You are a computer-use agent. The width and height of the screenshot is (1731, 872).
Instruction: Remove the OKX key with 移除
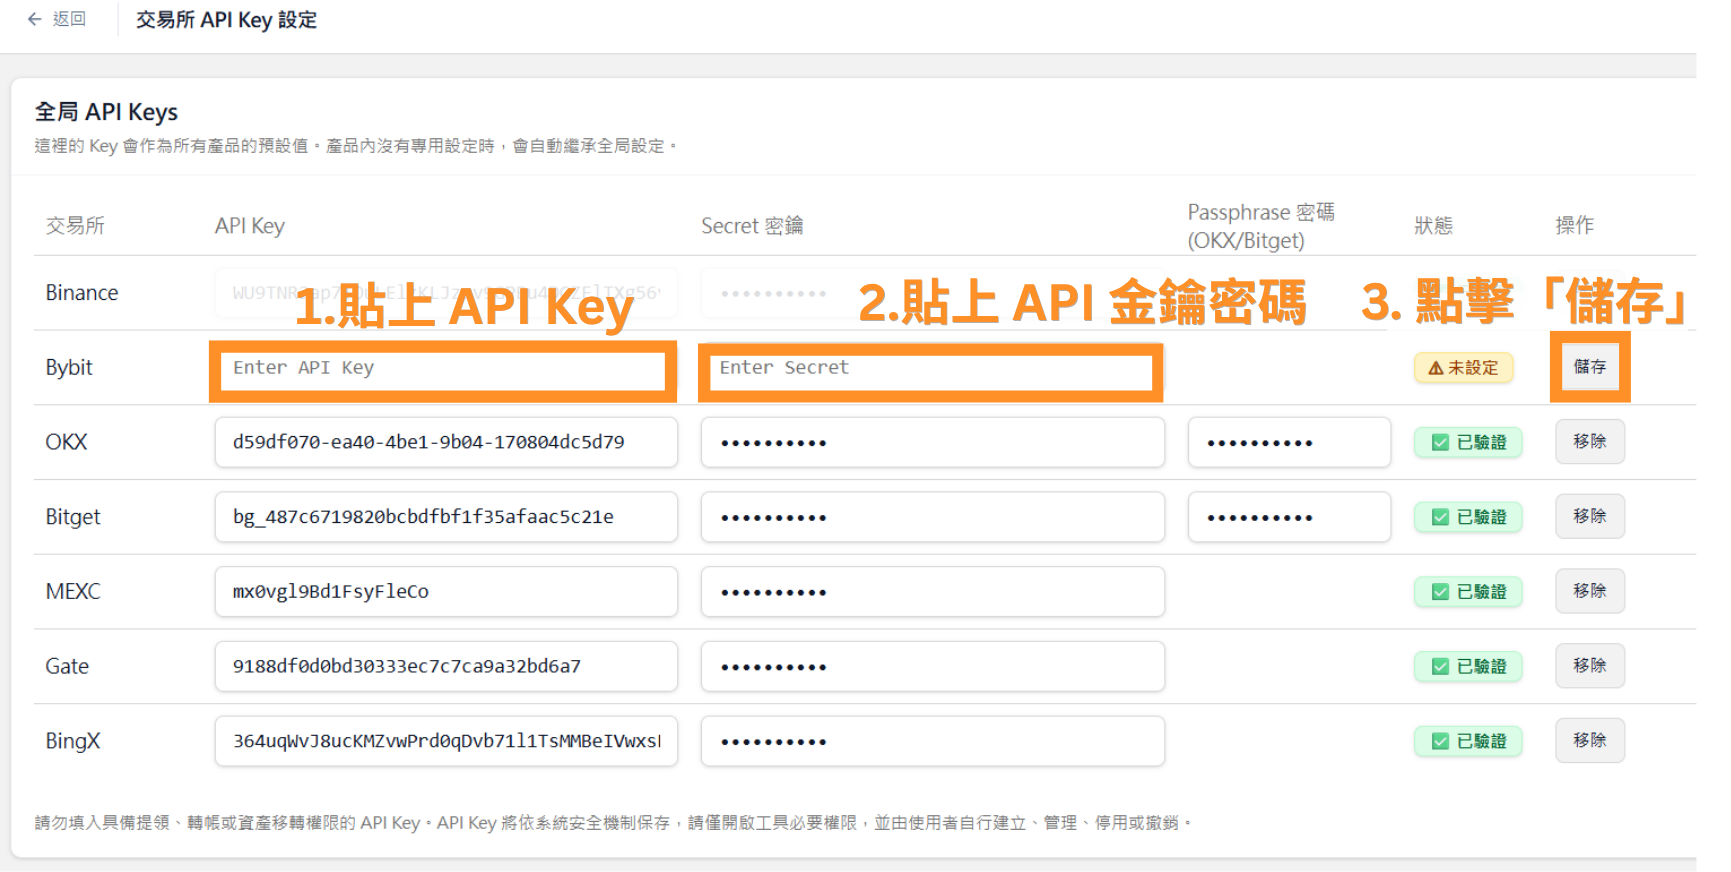(x=1590, y=441)
